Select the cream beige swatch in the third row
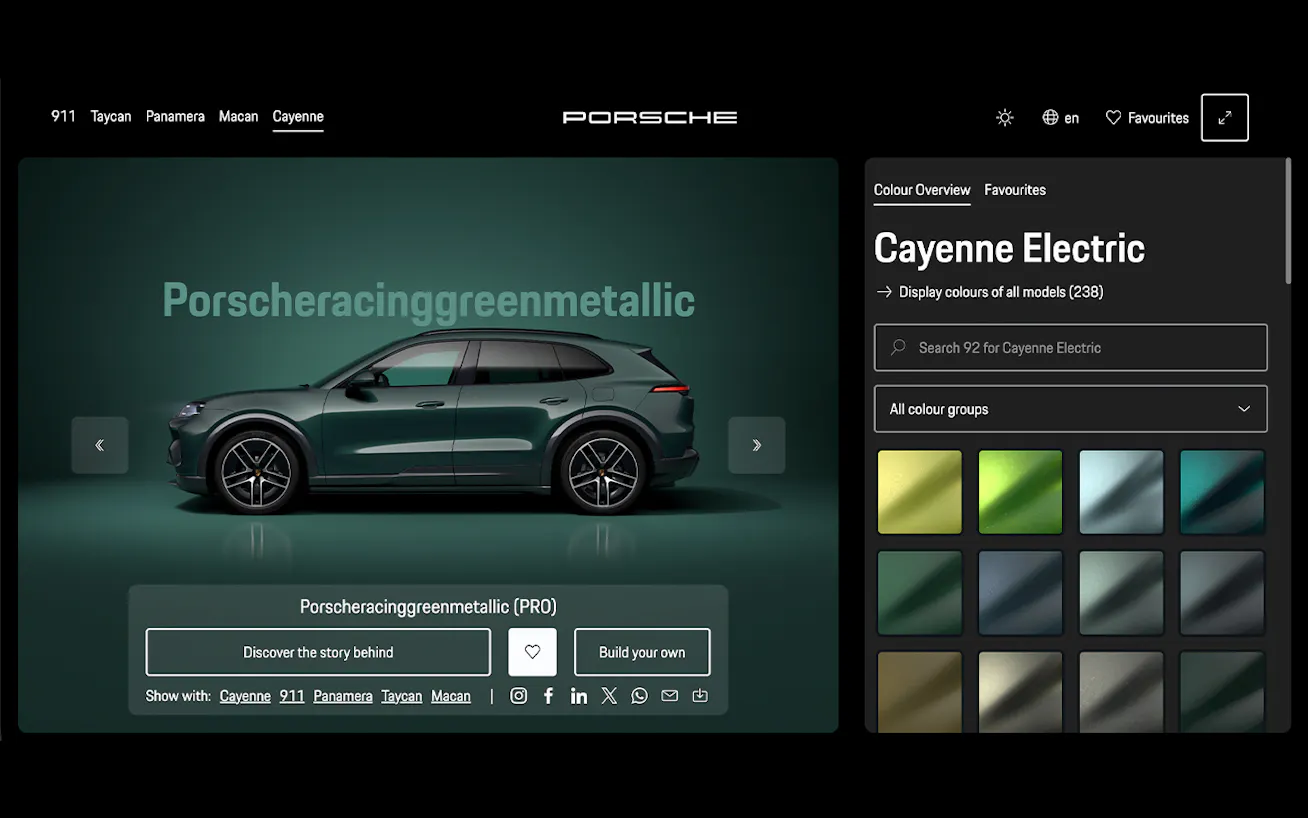This screenshot has height=818, width=1308. (x=1020, y=691)
